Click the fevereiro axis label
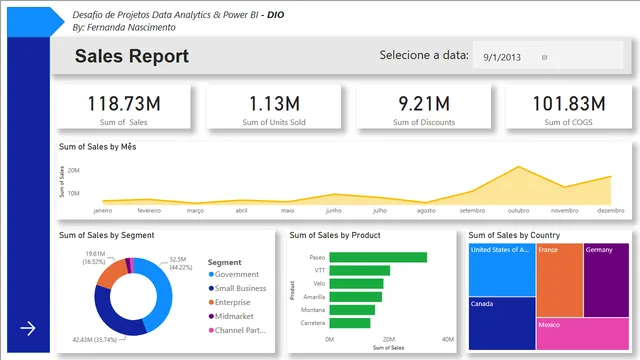The image size is (640, 360). 149,211
